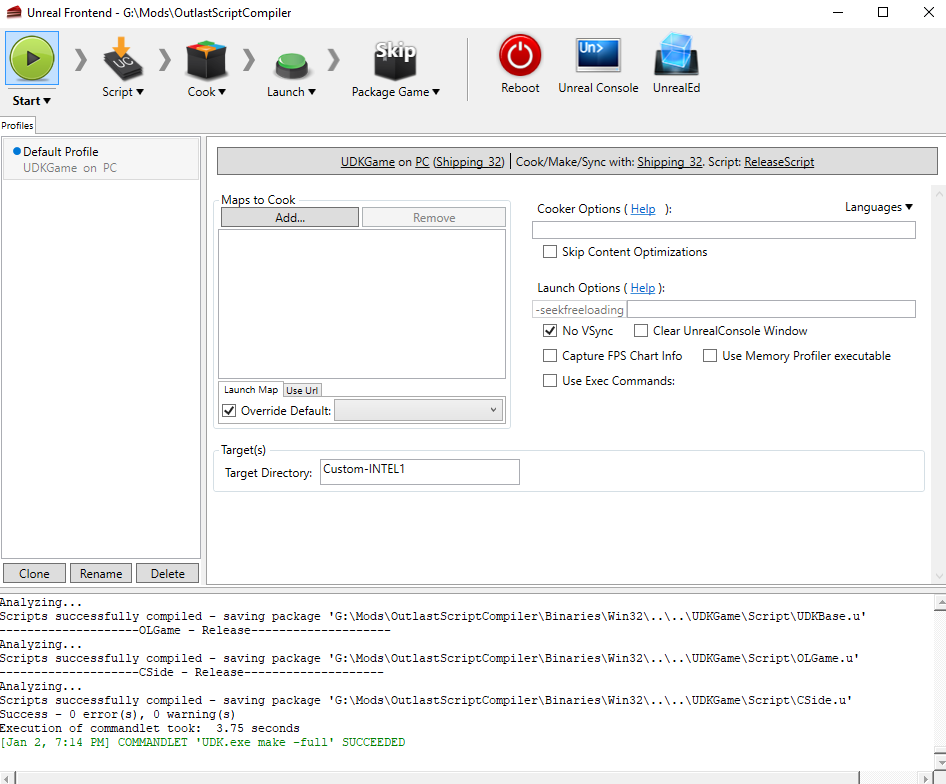Click the Cooker Options text field
Image resolution: width=946 pixels, height=784 pixels.
(x=723, y=230)
